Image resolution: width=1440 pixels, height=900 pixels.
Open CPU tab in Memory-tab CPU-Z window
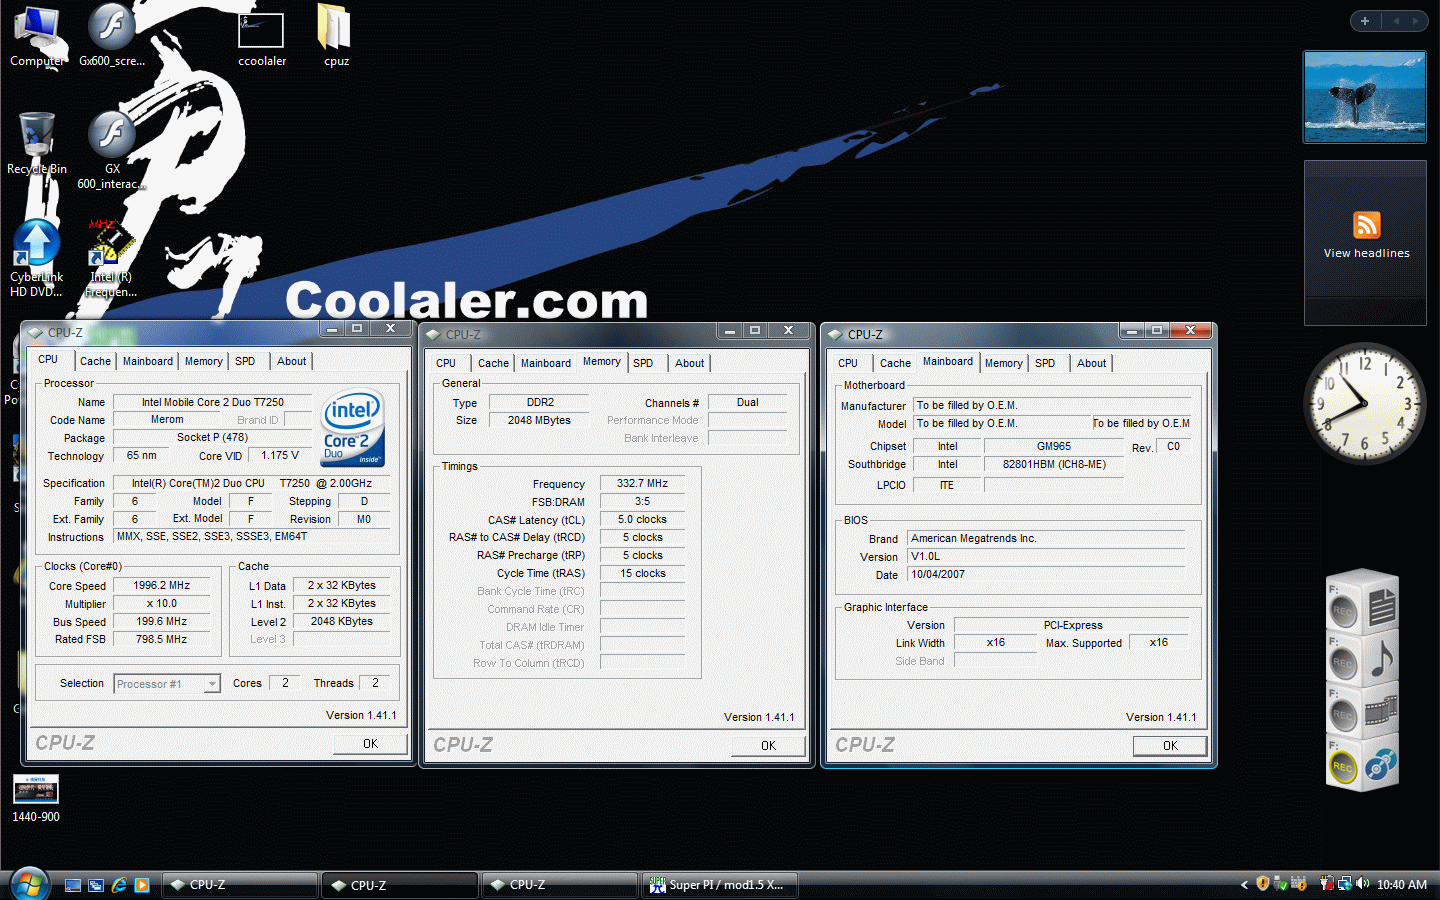click(x=446, y=364)
